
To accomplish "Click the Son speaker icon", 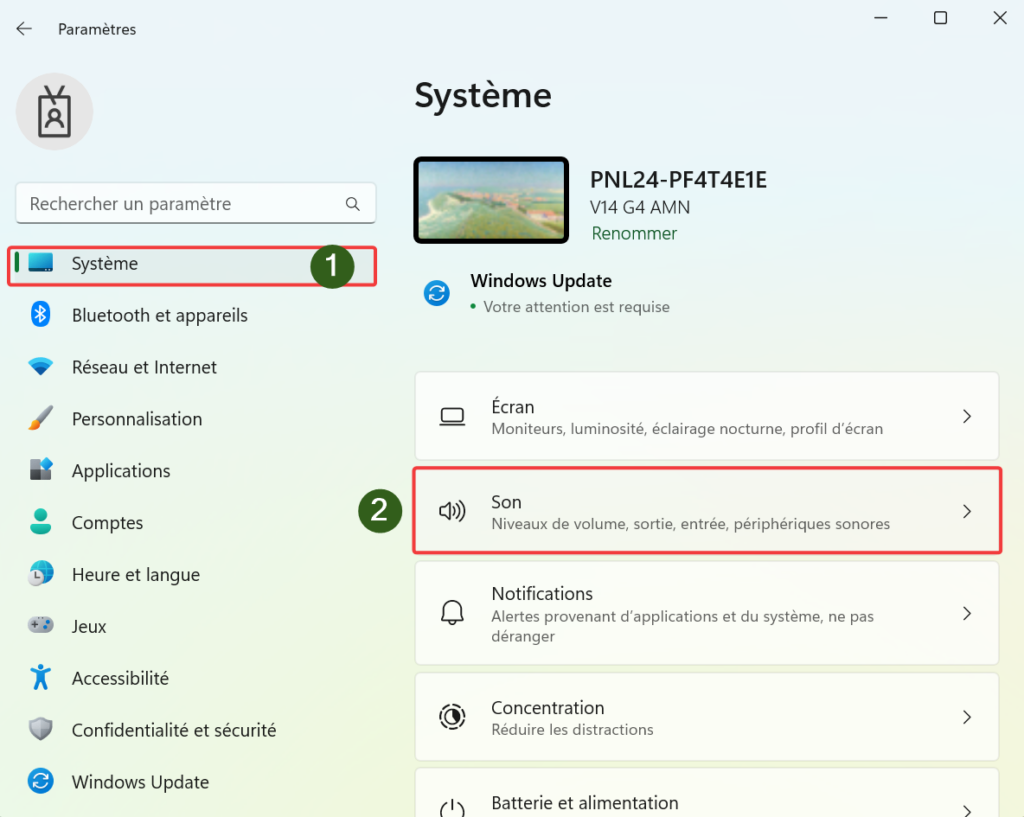I will (x=452, y=512).
